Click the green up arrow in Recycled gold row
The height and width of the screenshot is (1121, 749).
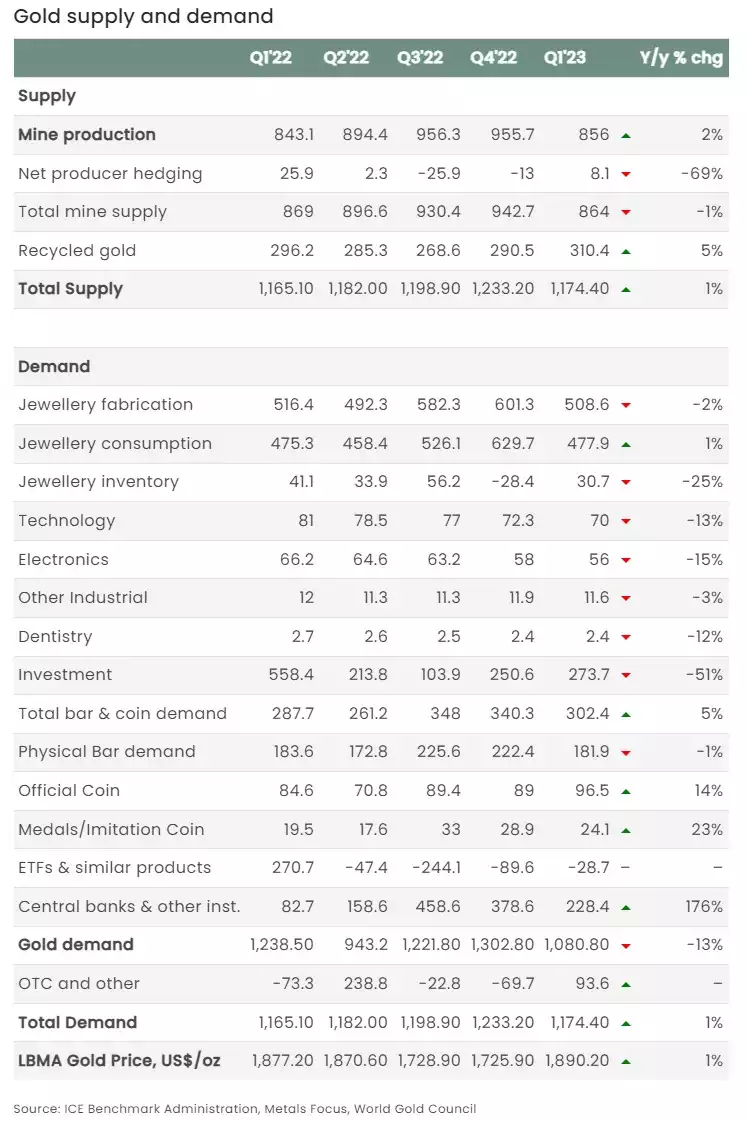click(x=626, y=251)
